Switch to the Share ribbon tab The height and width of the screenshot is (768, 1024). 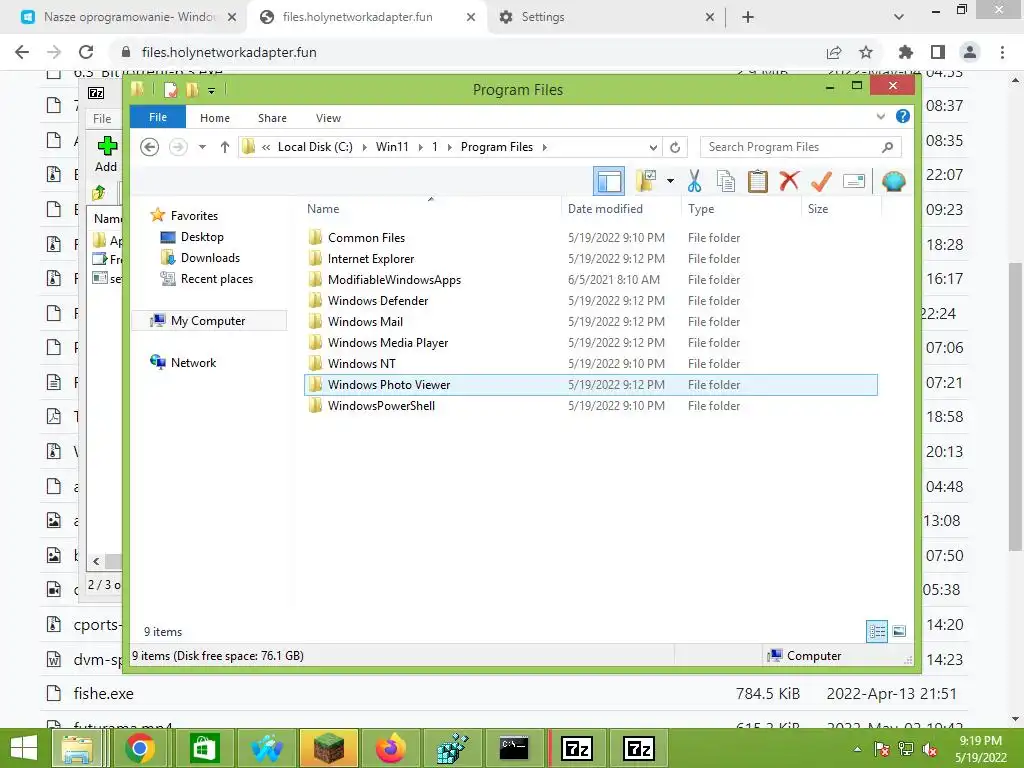pos(272,118)
